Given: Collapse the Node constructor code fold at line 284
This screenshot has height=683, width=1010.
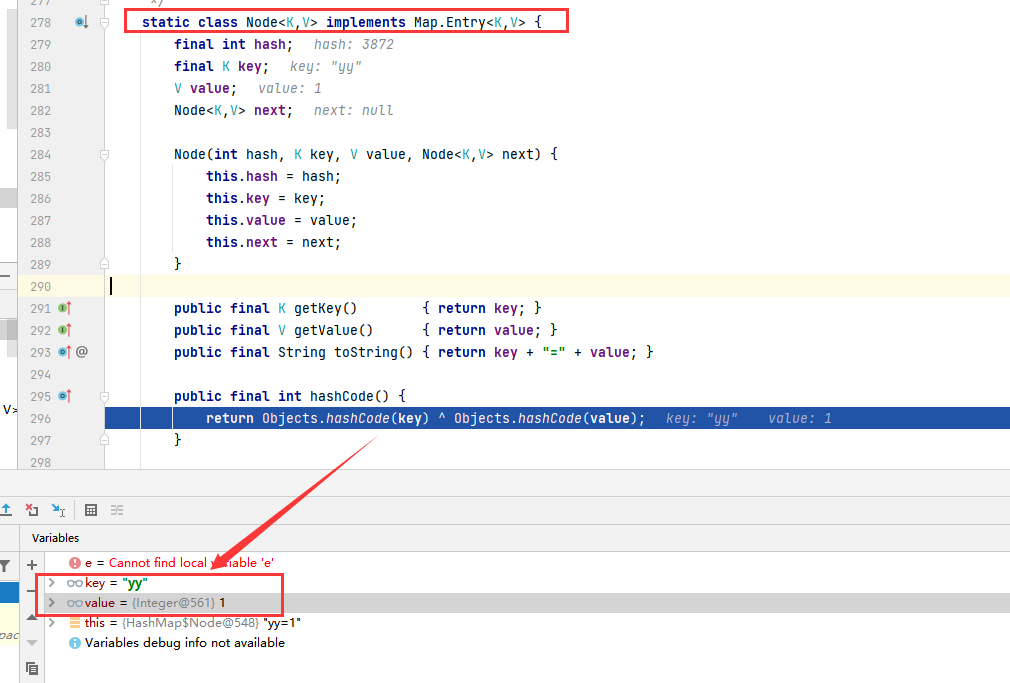Looking at the screenshot, I should click(104, 153).
